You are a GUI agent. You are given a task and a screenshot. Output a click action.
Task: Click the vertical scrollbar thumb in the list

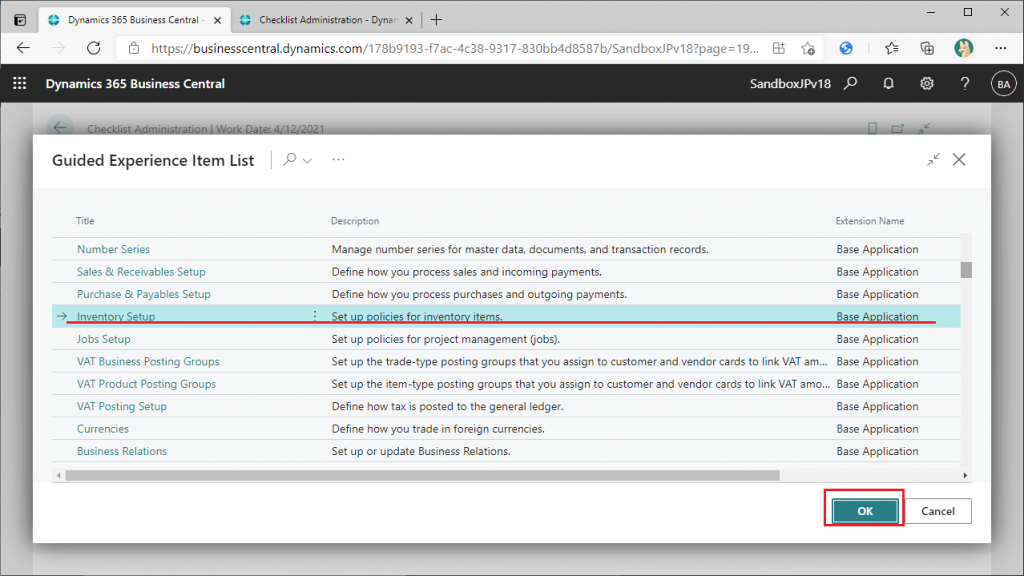(966, 270)
